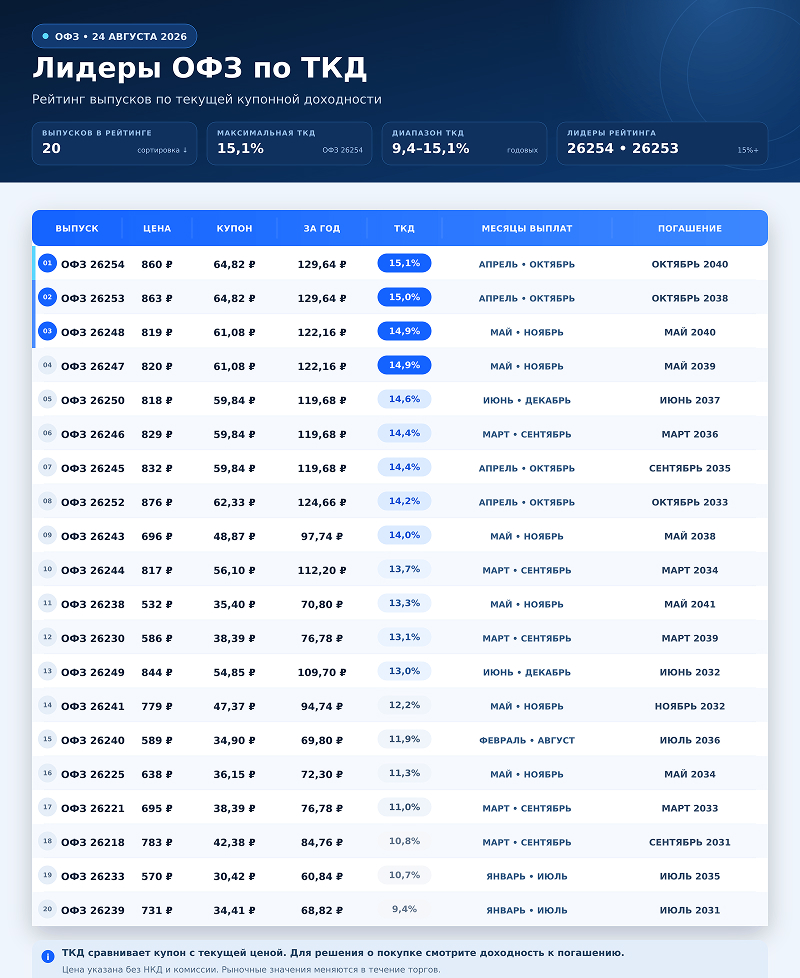The width and height of the screenshot is (800, 978).
Task: Click the info icon in footer note
Action: click(47, 956)
